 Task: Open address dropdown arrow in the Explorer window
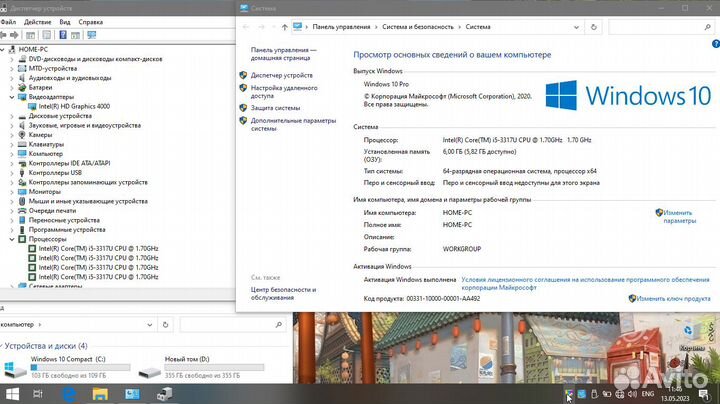pos(150,325)
